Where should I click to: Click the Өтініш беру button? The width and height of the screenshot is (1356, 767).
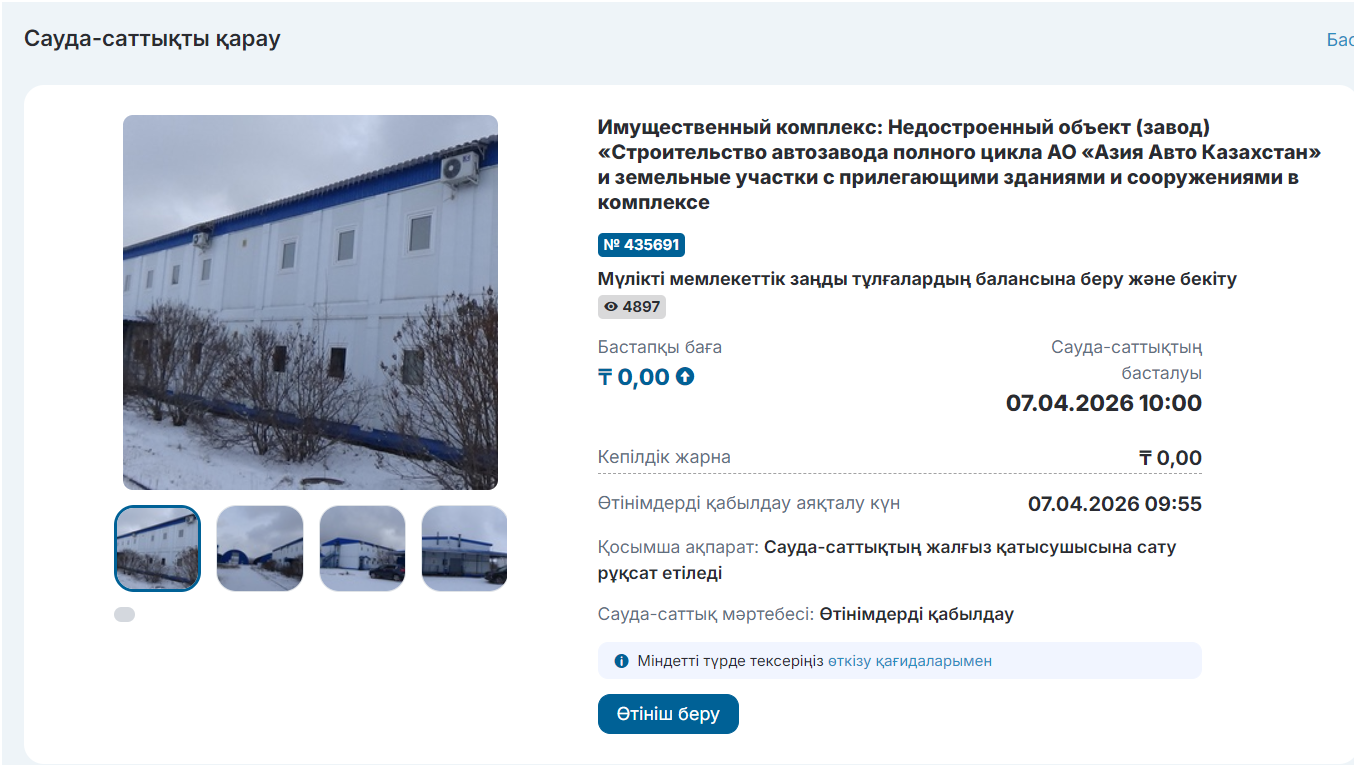pyautogui.click(x=668, y=714)
